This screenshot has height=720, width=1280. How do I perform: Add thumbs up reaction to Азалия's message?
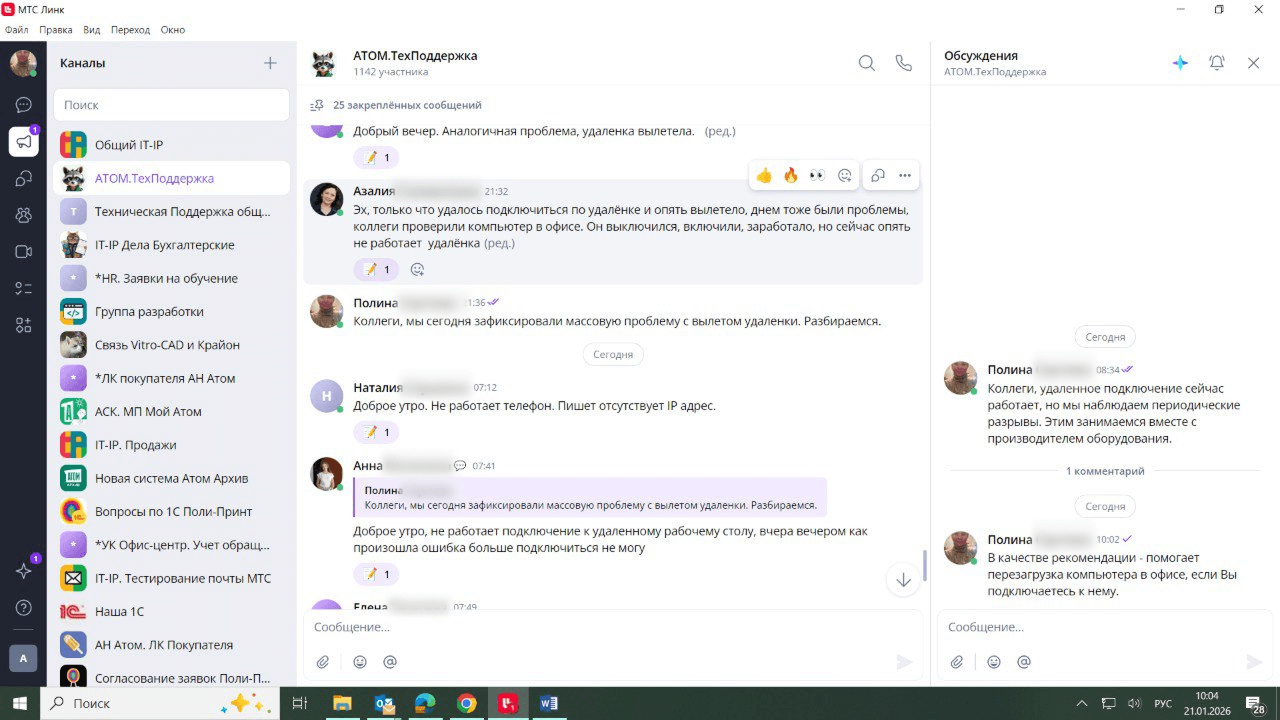pos(764,176)
